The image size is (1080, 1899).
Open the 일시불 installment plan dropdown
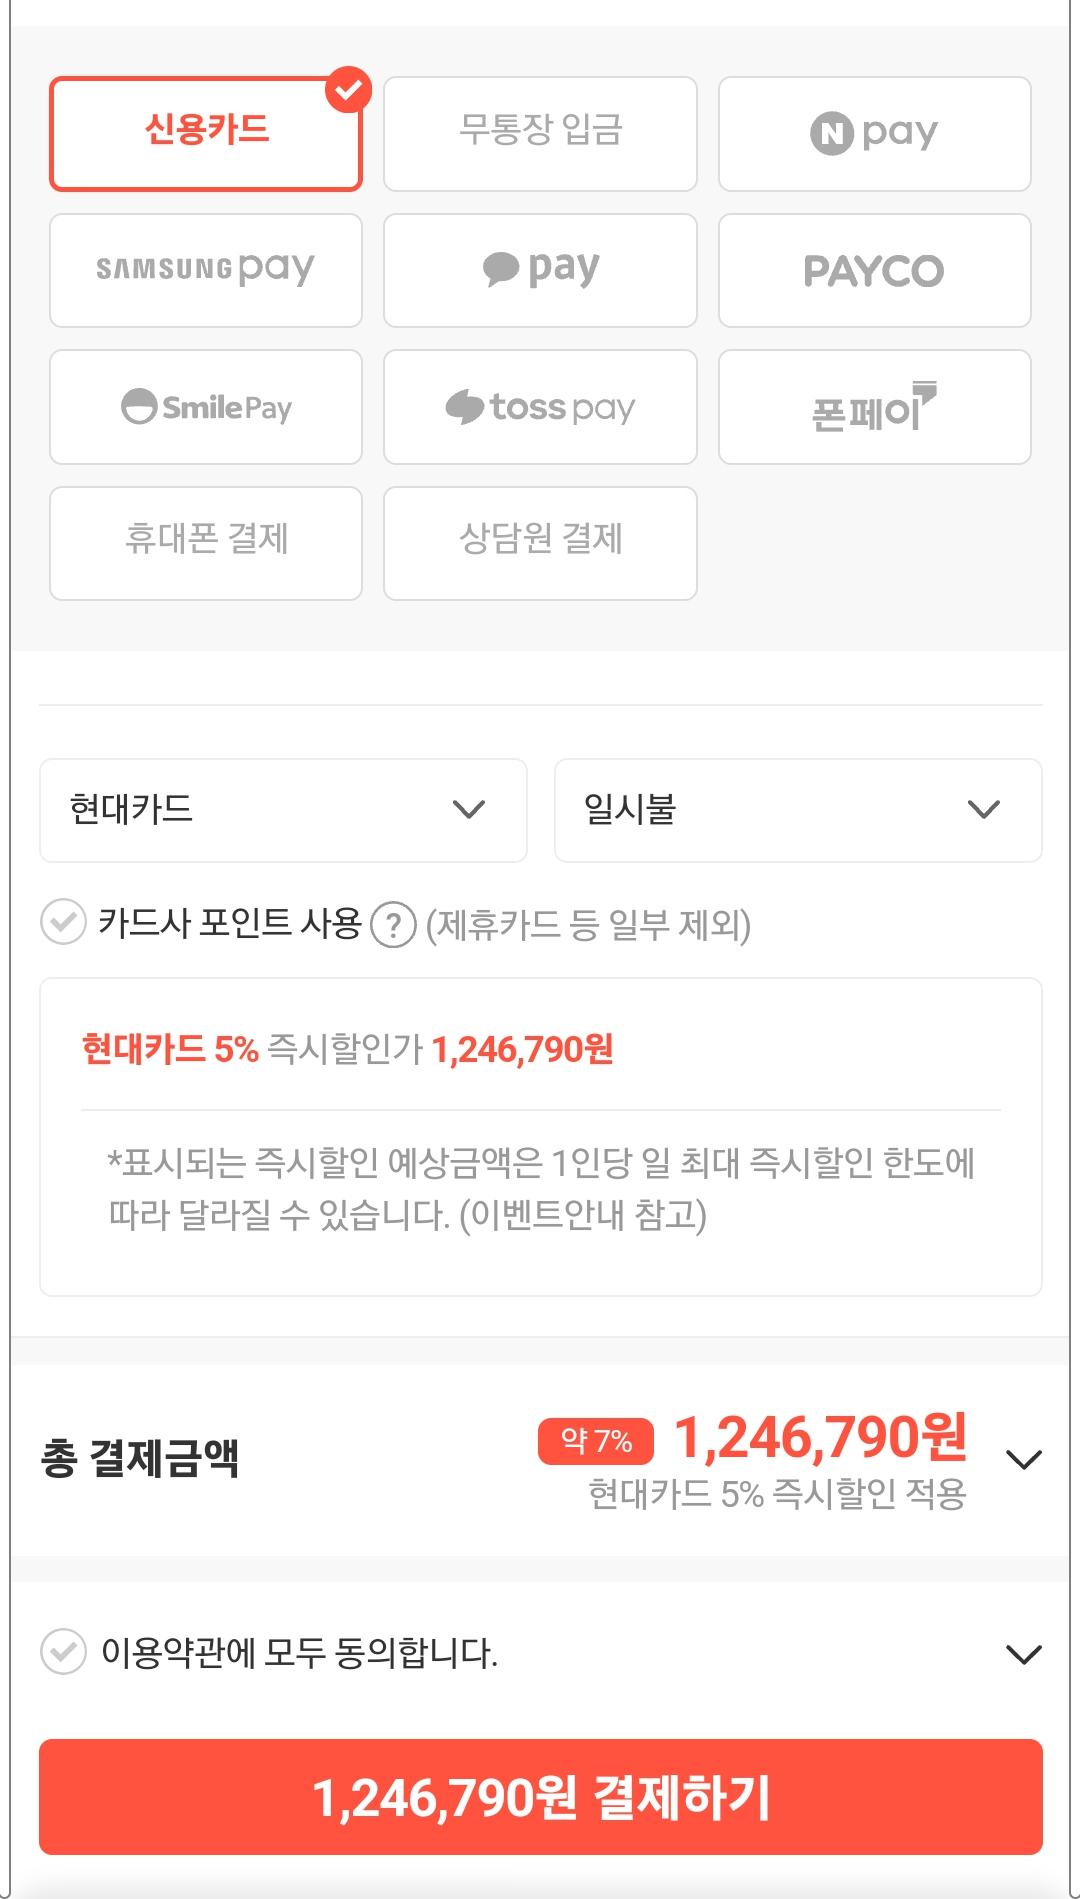pos(796,810)
